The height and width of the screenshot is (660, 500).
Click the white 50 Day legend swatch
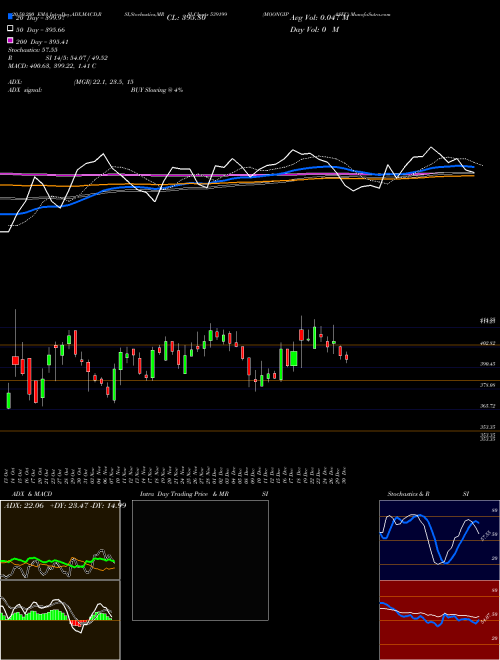[10, 29]
